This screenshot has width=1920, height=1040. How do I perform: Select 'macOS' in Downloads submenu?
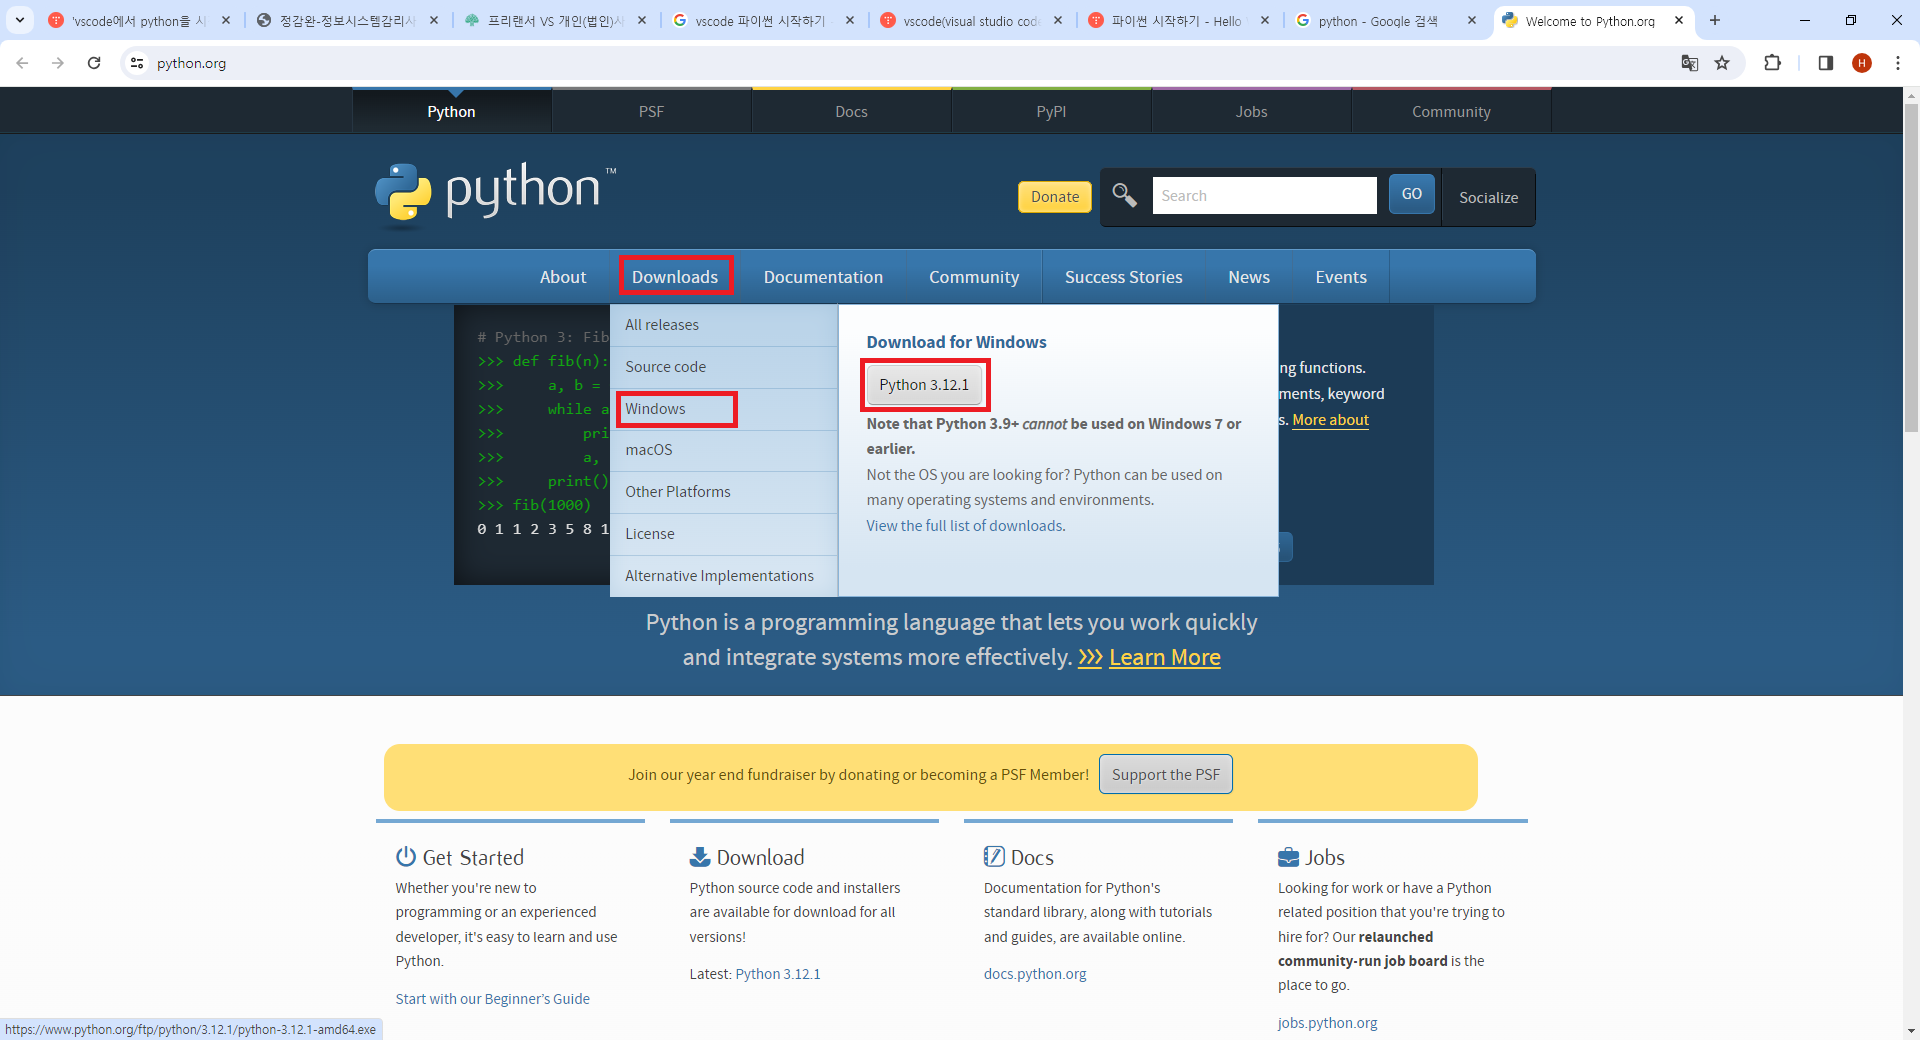pos(724,450)
